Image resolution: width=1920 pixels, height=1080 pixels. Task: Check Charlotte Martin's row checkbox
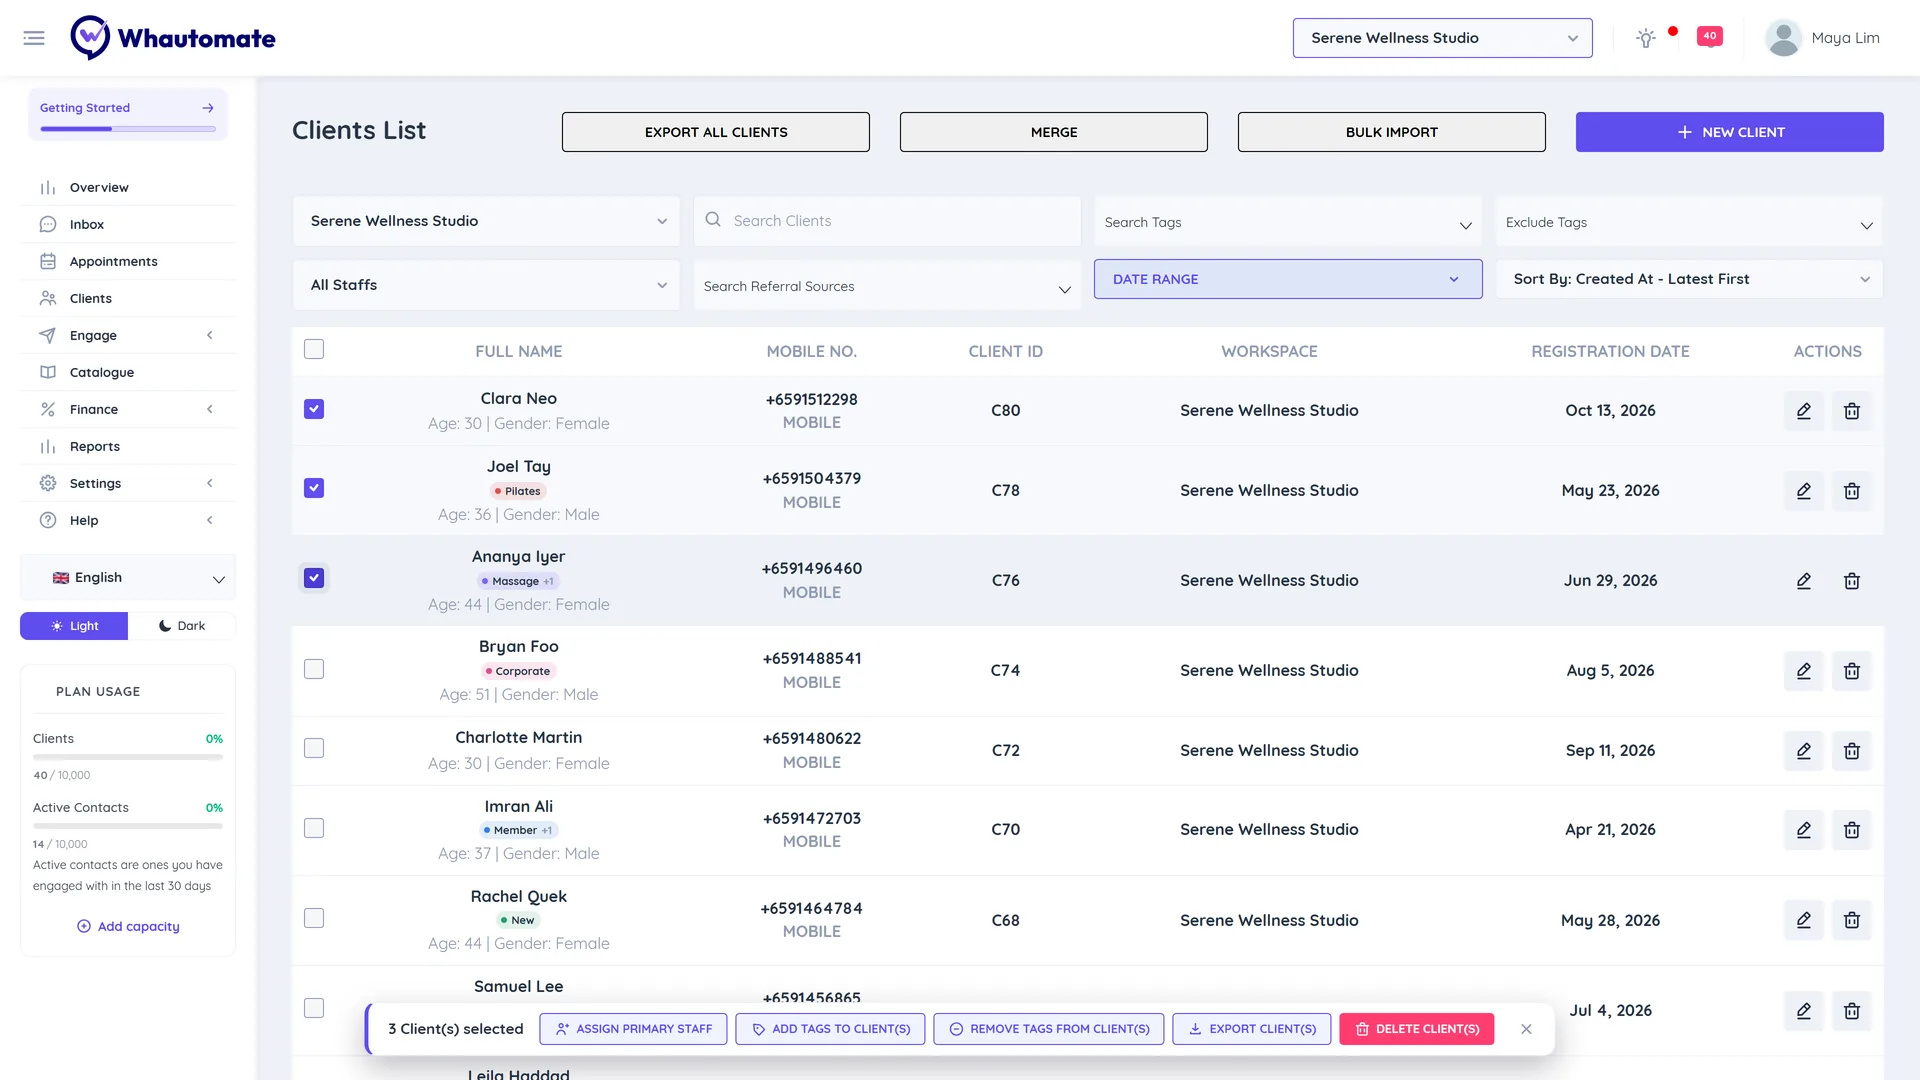(314, 748)
